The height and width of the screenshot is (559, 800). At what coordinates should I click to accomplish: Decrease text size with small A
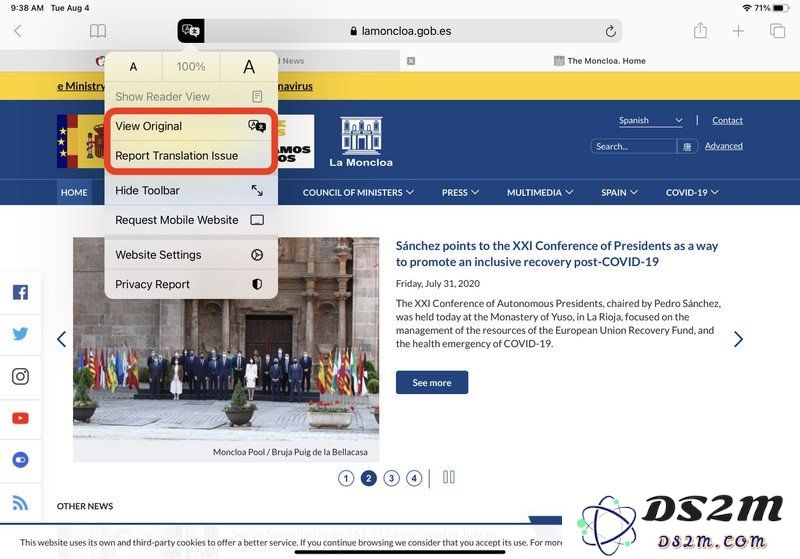coord(133,67)
